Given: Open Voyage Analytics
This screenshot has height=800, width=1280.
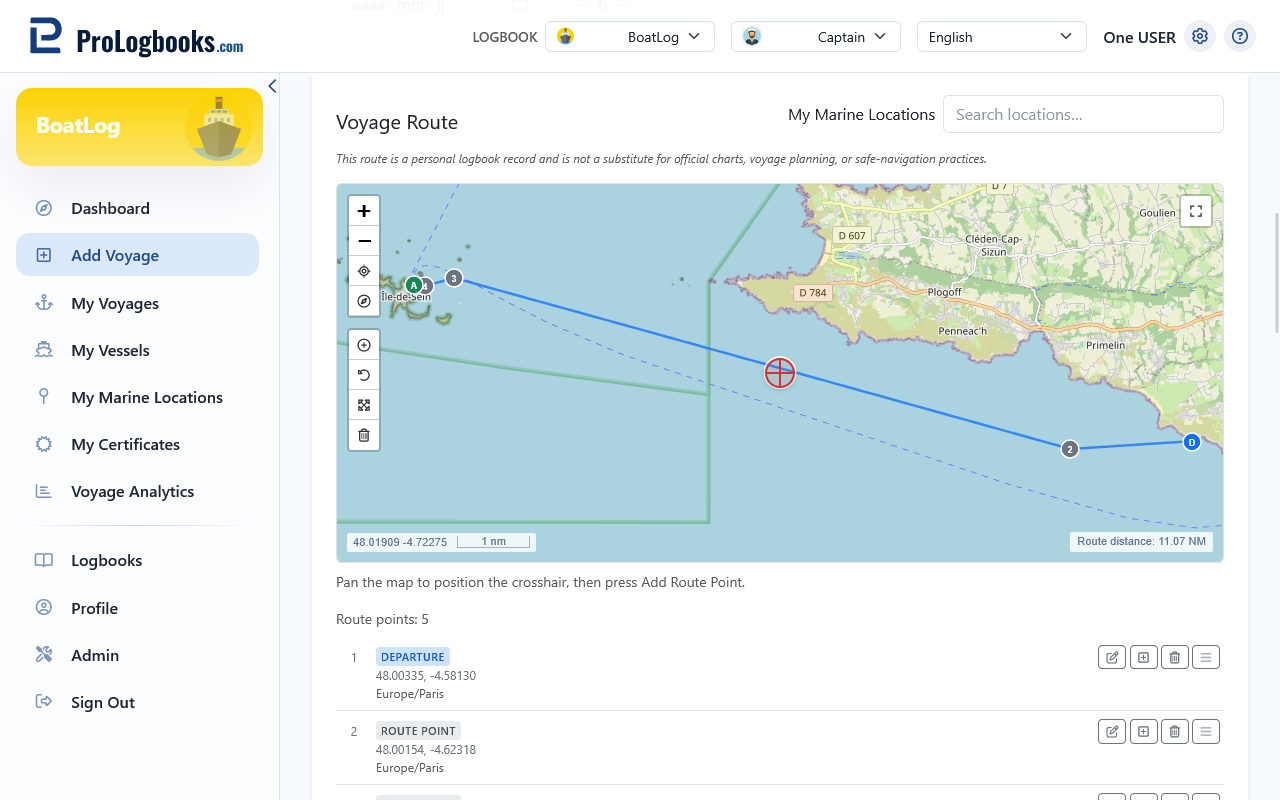Looking at the screenshot, I should tap(137, 491).
